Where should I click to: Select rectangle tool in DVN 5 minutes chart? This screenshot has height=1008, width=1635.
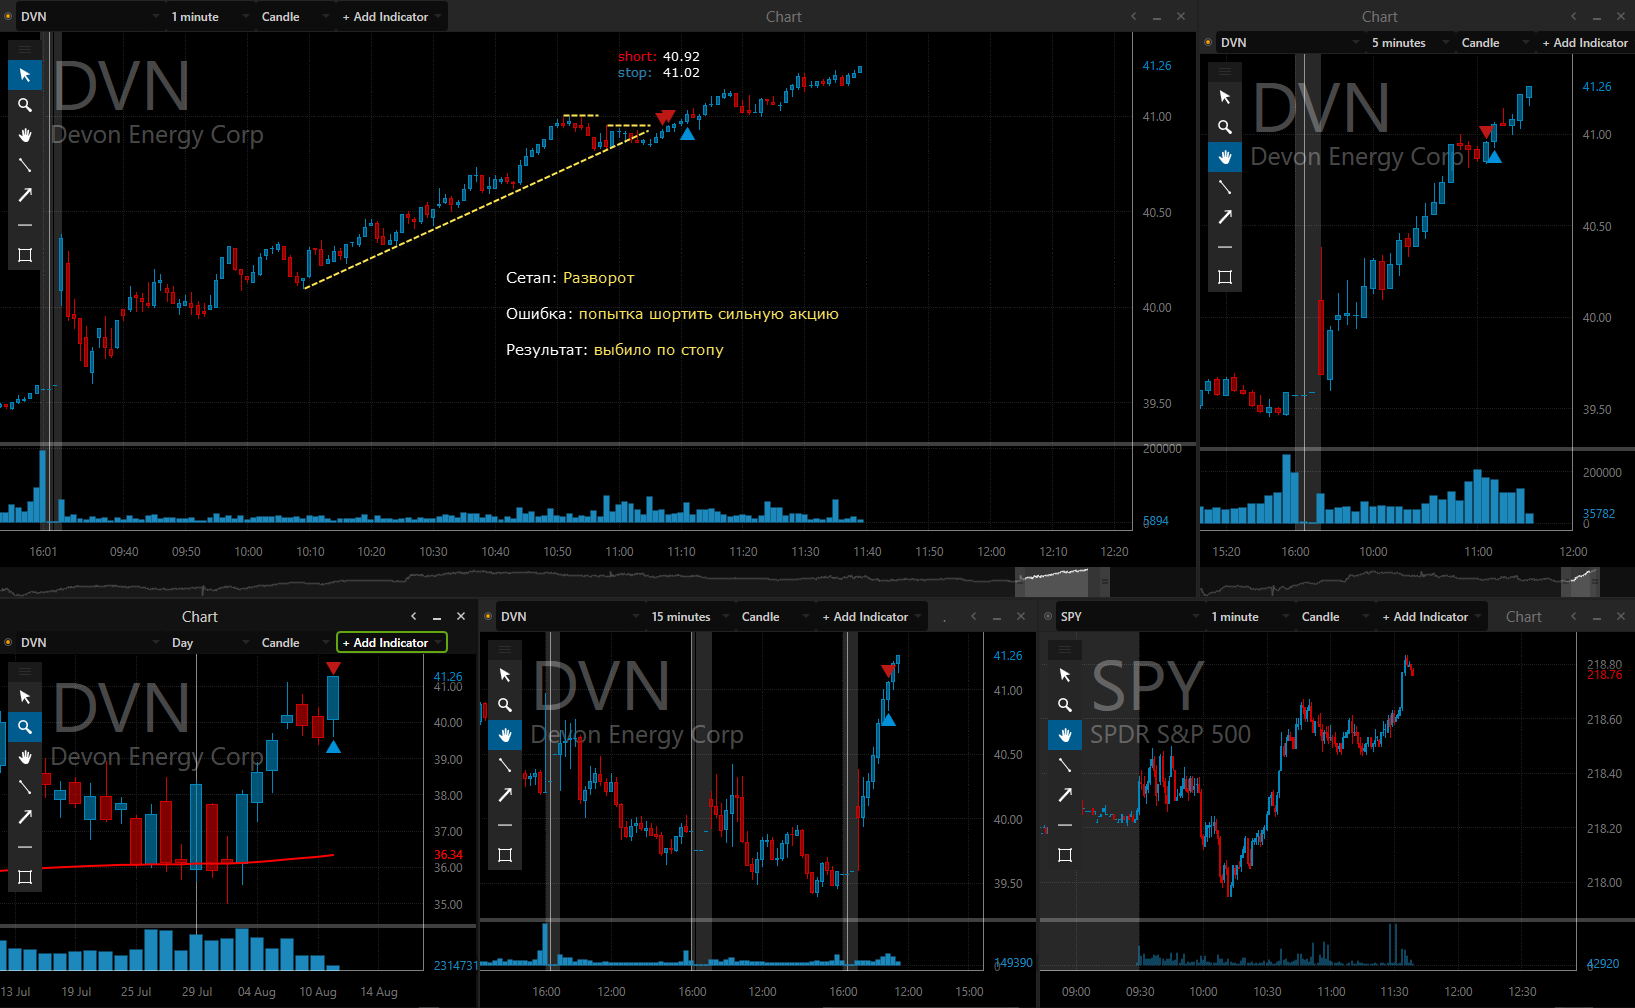1225,277
